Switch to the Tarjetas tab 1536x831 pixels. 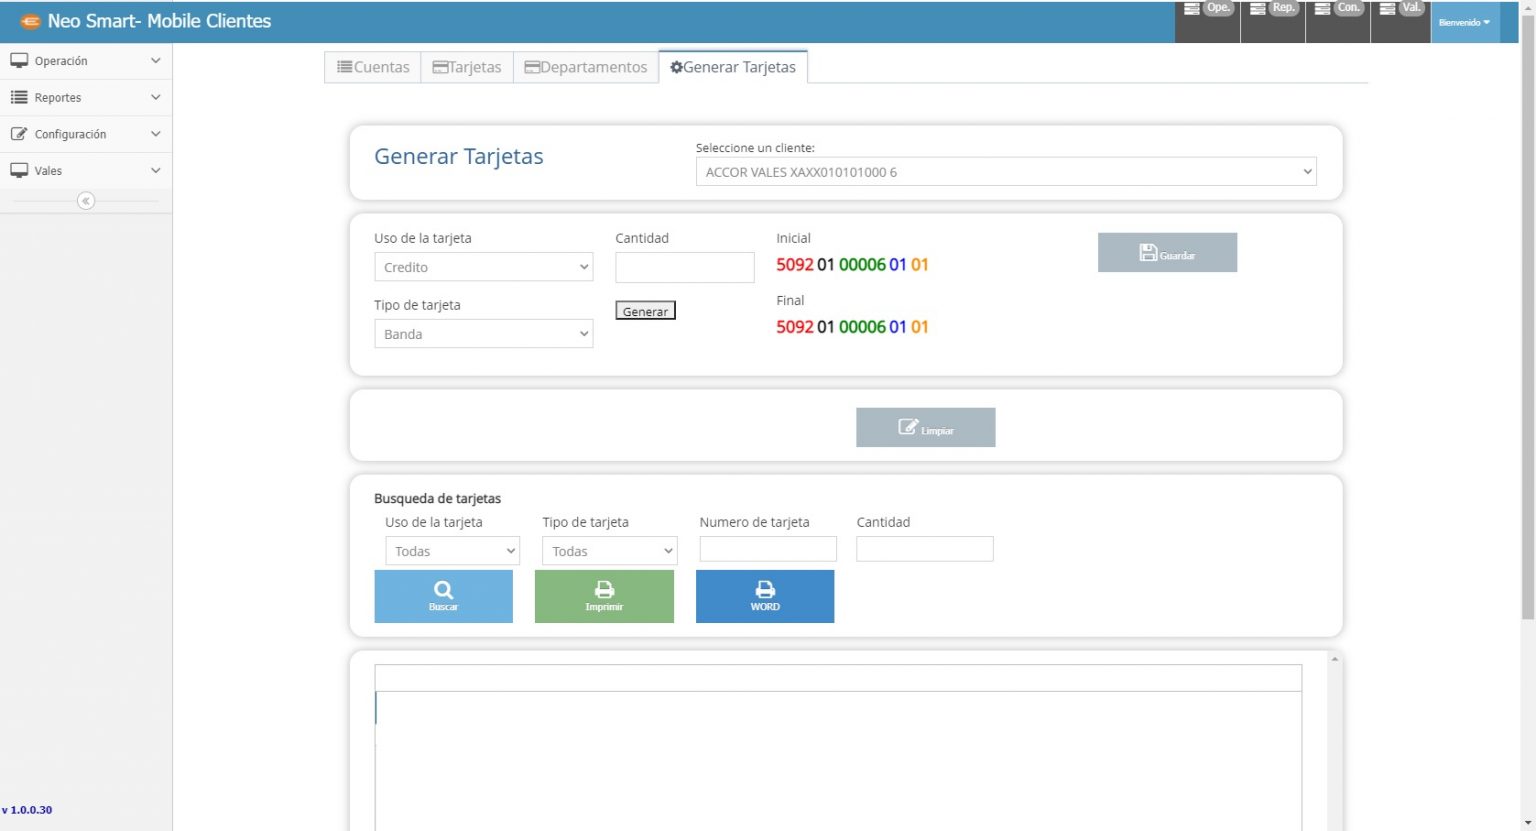pyautogui.click(x=466, y=66)
